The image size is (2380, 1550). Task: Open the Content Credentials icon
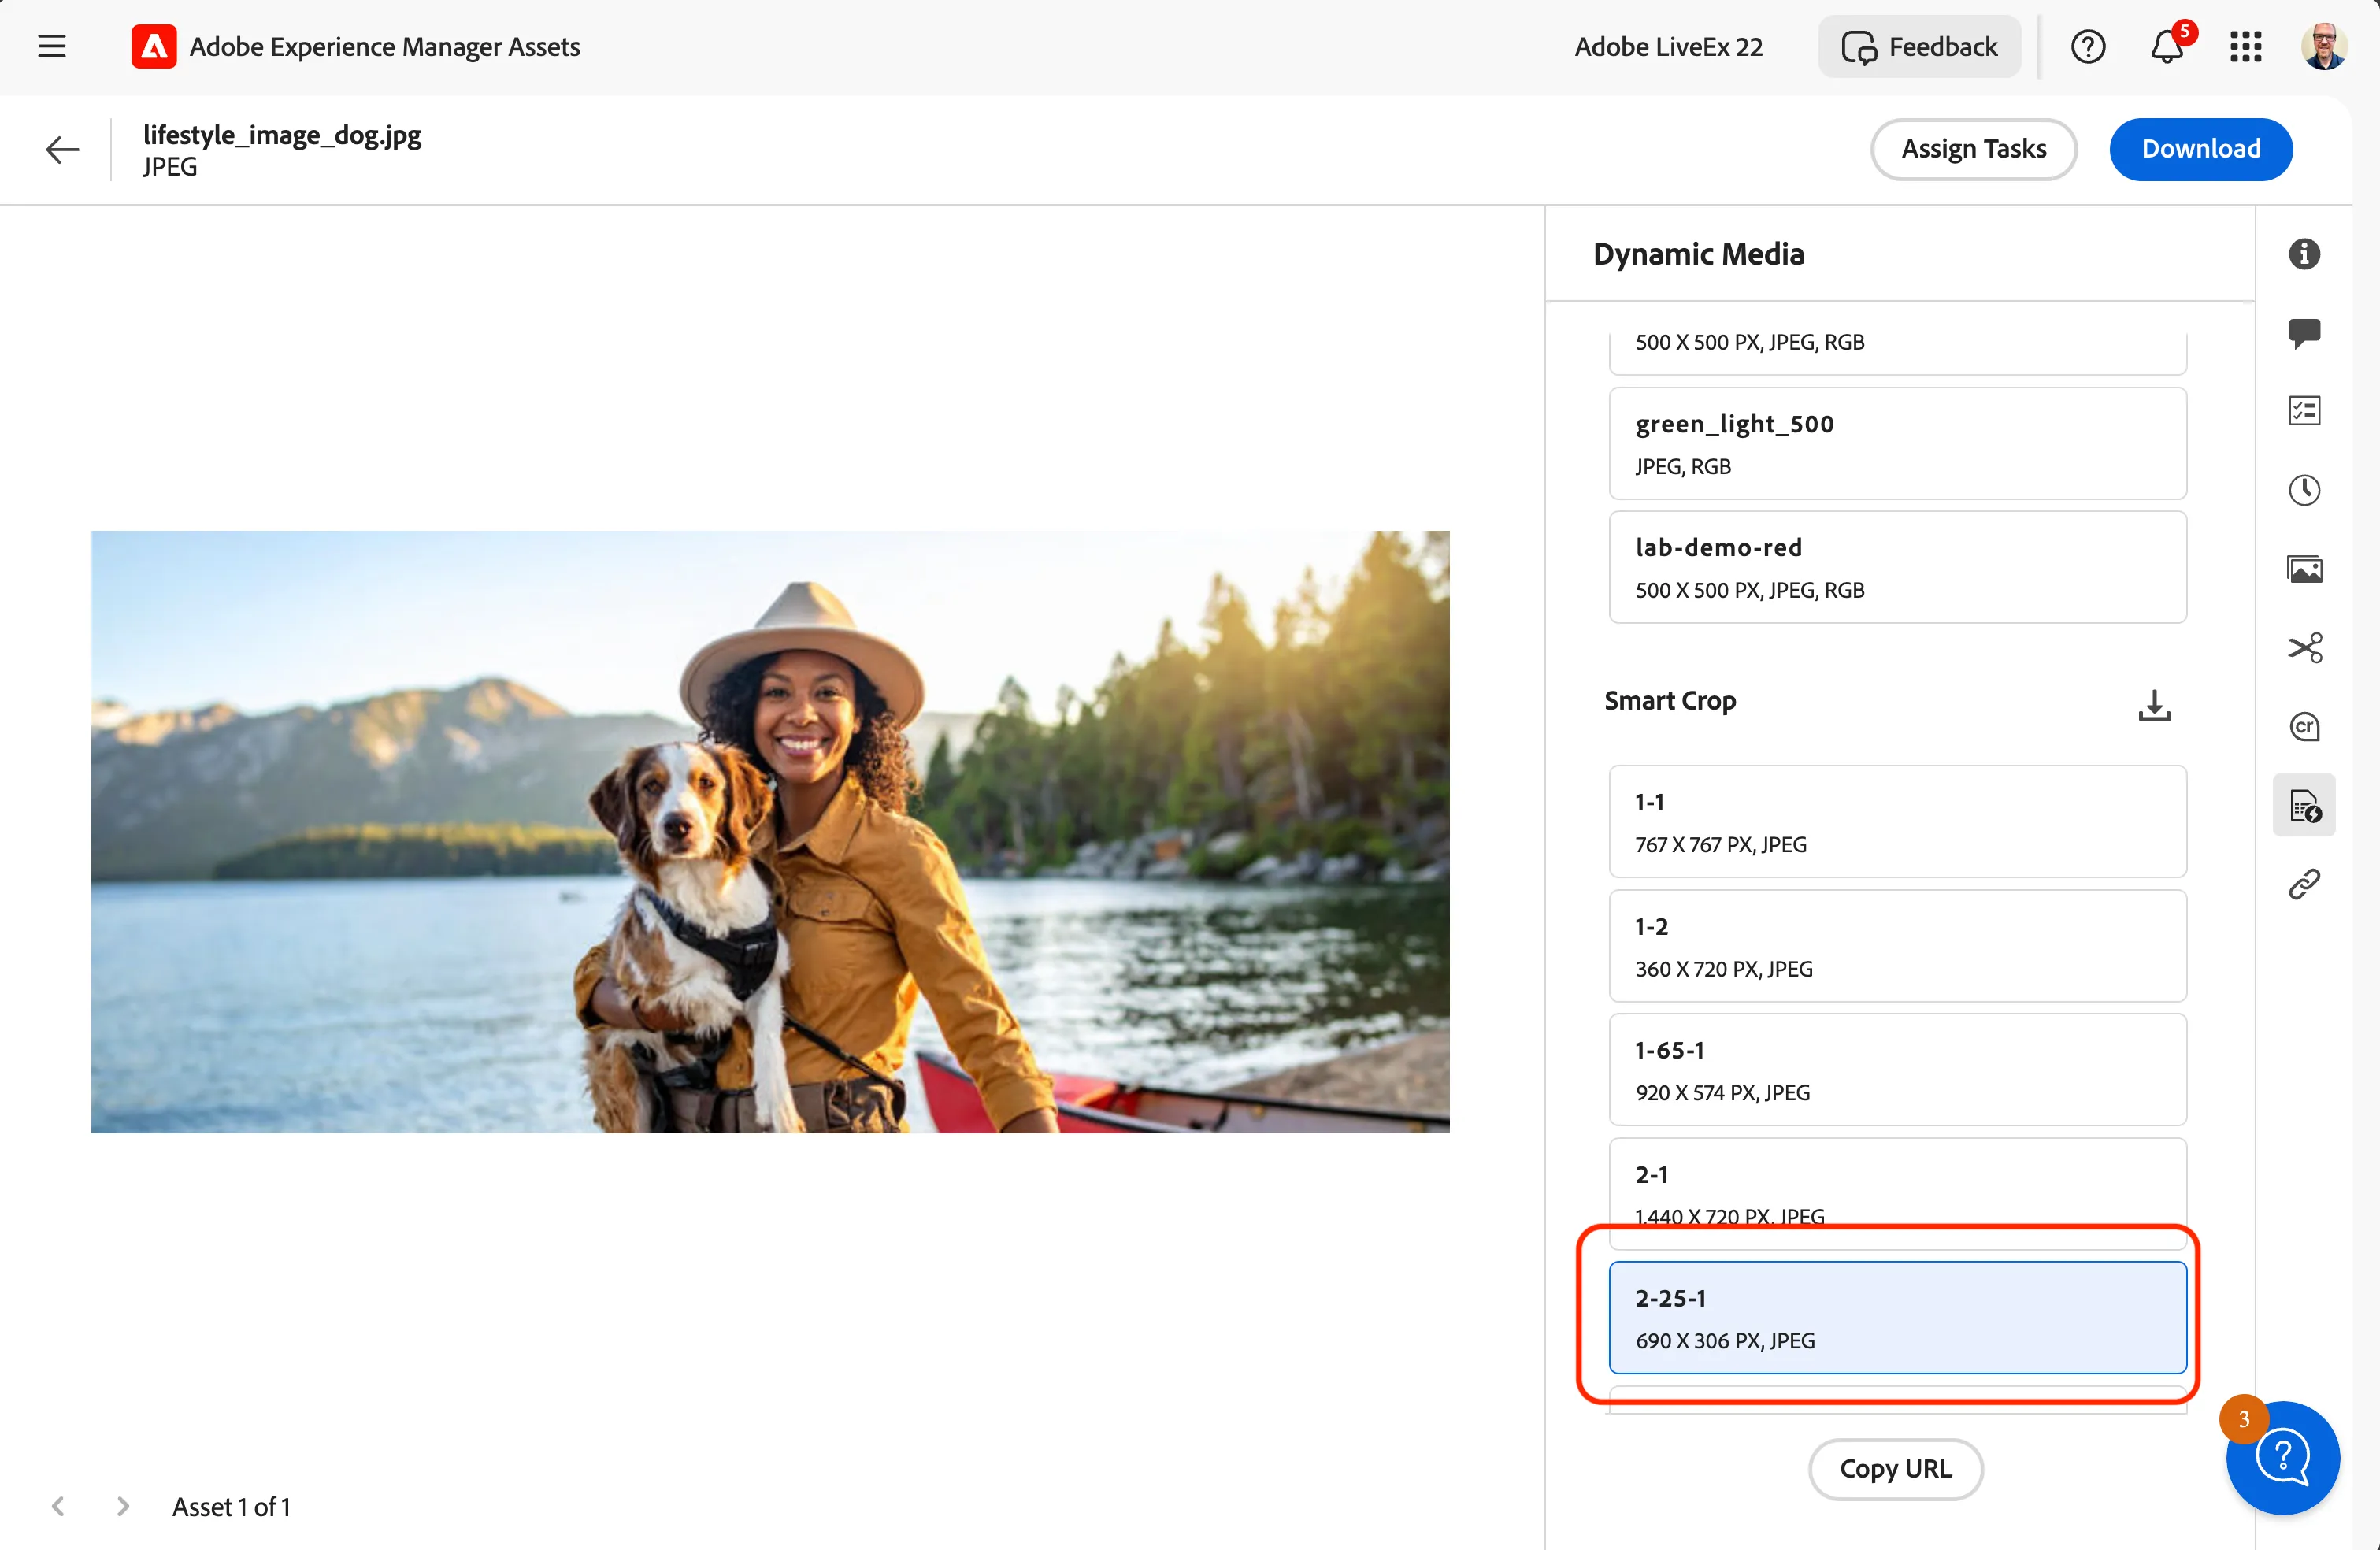point(2304,726)
